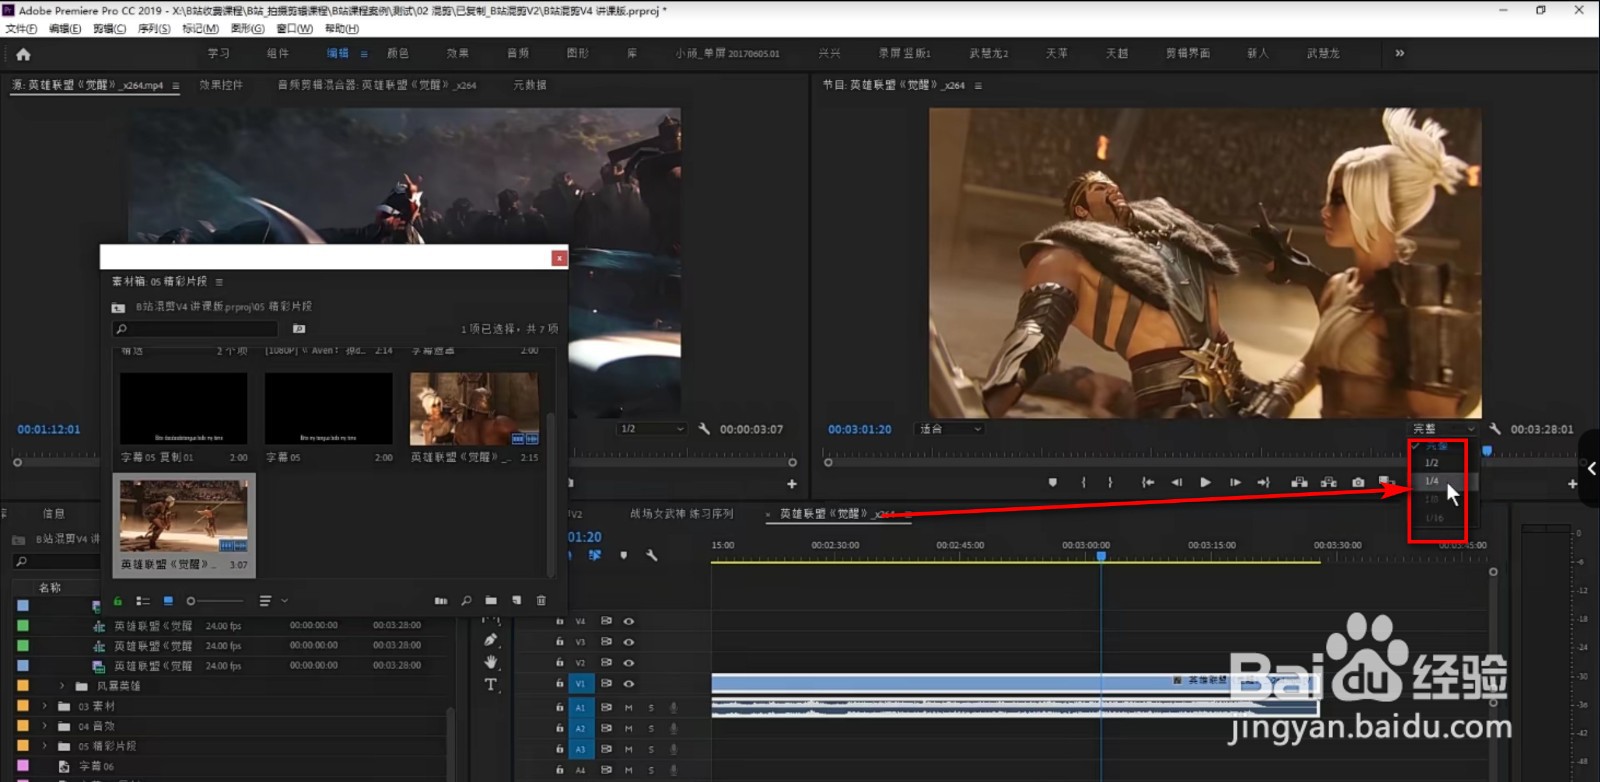Close the 素材箱 floating bin window
1600x782 pixels.
tap(559, 258)
